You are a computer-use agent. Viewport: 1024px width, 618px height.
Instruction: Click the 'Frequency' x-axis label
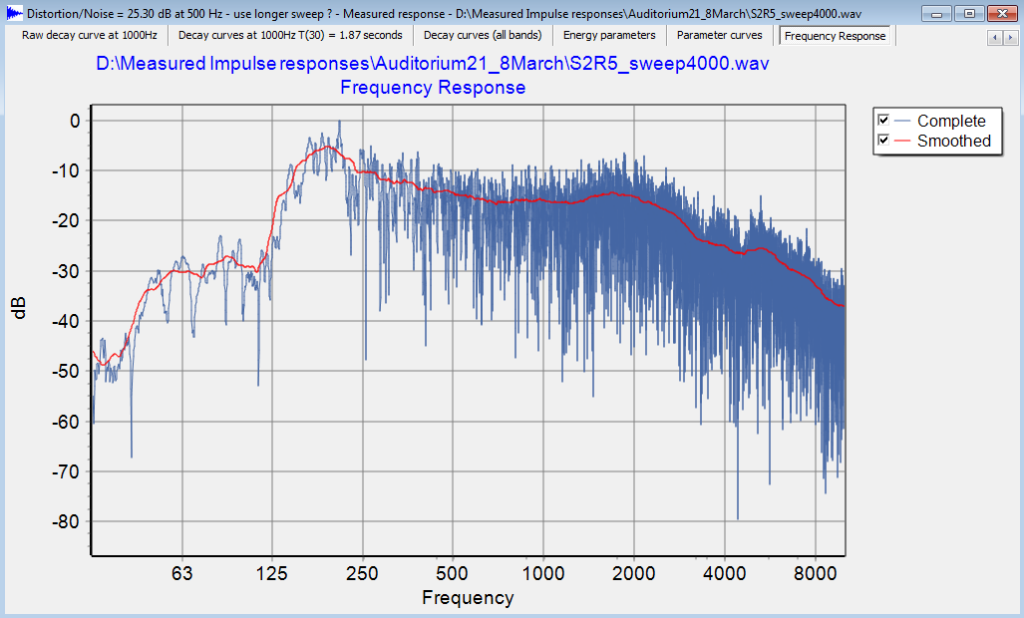[468, 598]
